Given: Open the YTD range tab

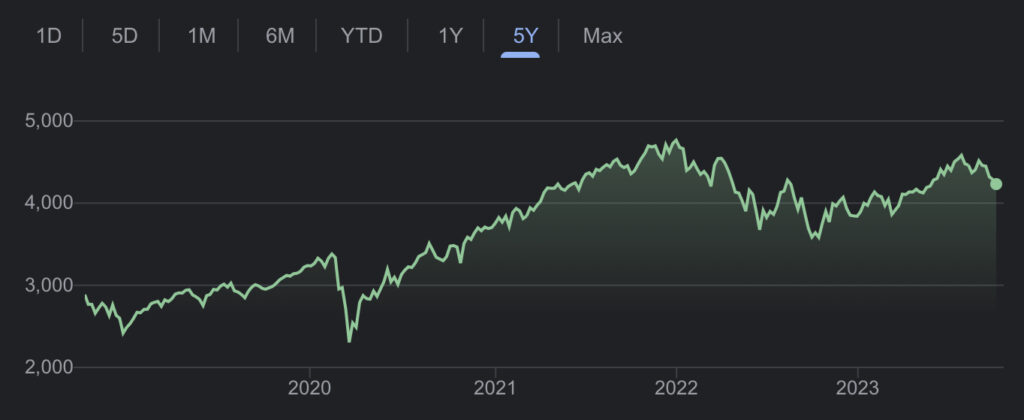Looking at the screenshot, I should click(361, 36).
